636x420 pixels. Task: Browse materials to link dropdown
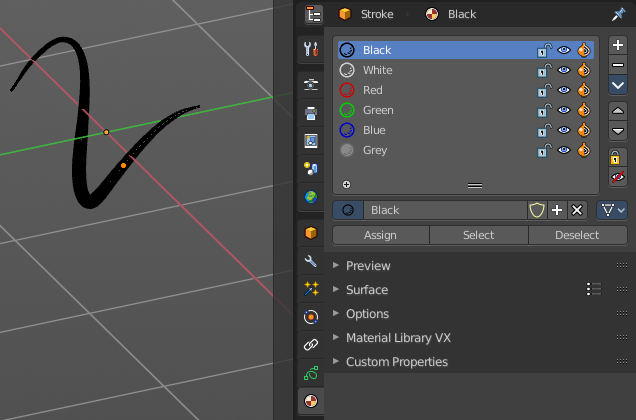[348, 210]
